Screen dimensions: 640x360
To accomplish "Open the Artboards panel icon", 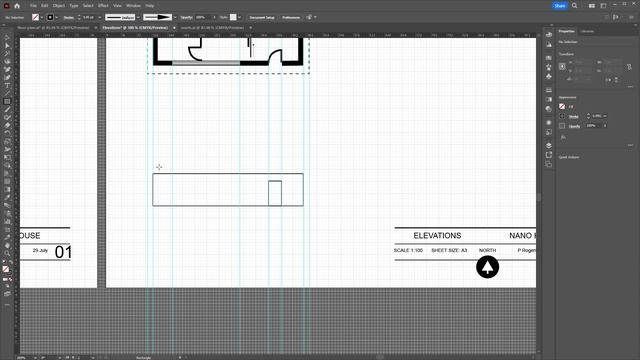I will pyautogui.click(x=549, y=164).
